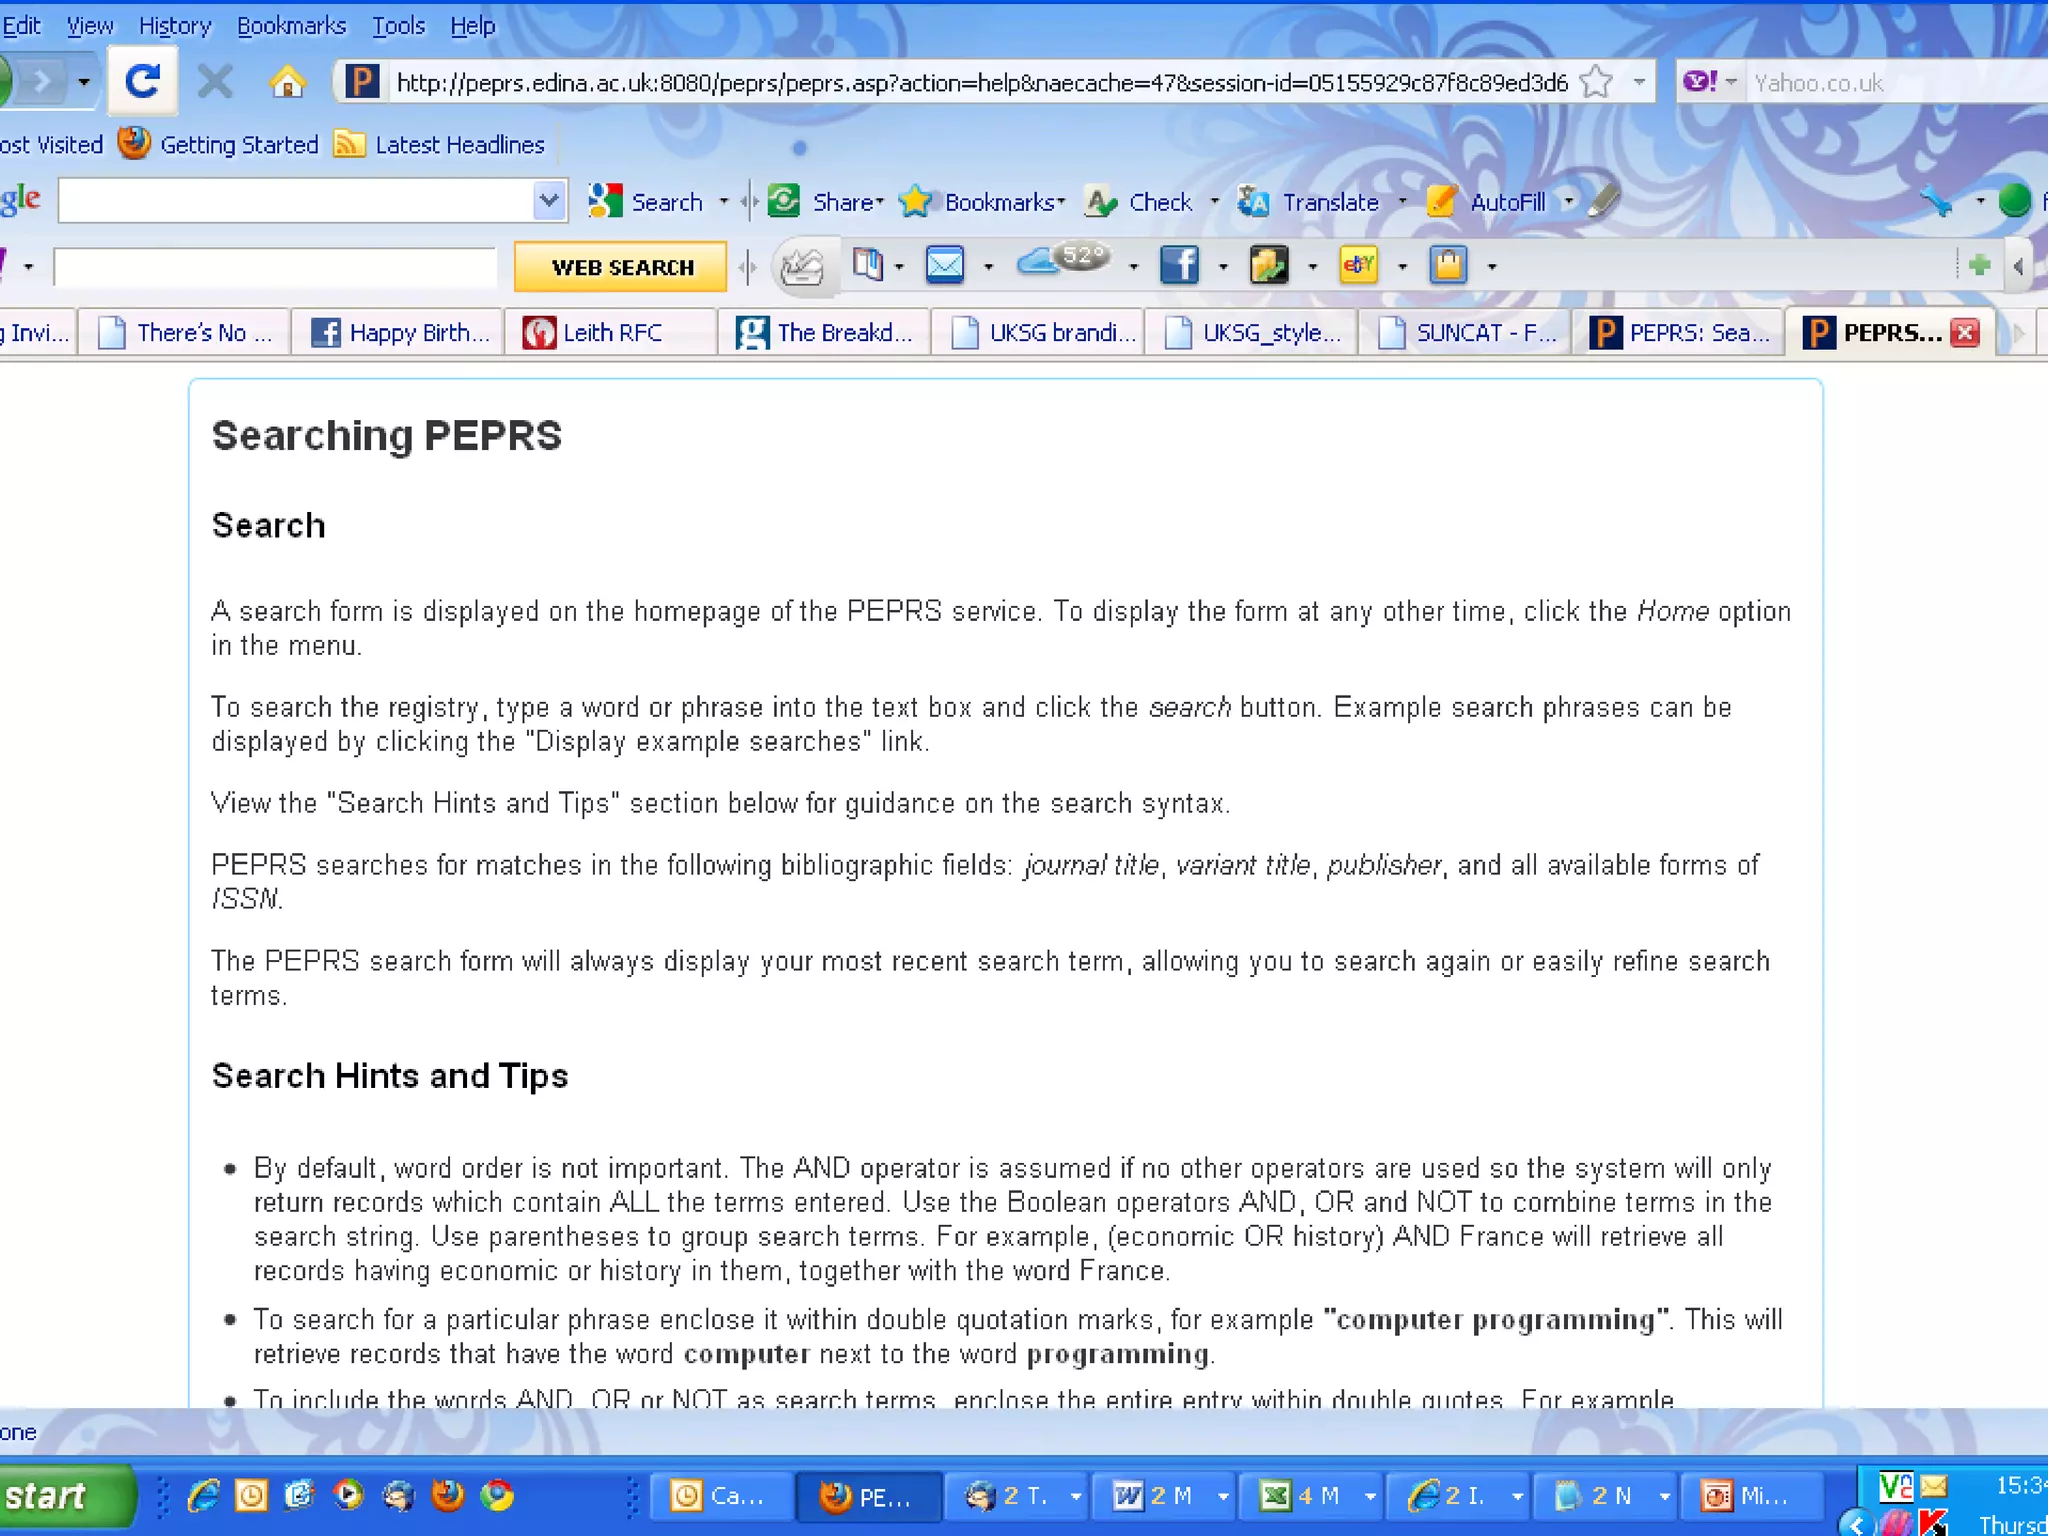Bookmark the page with the star icon
Screen dimensions: 2048x1536
(1597, 82)
